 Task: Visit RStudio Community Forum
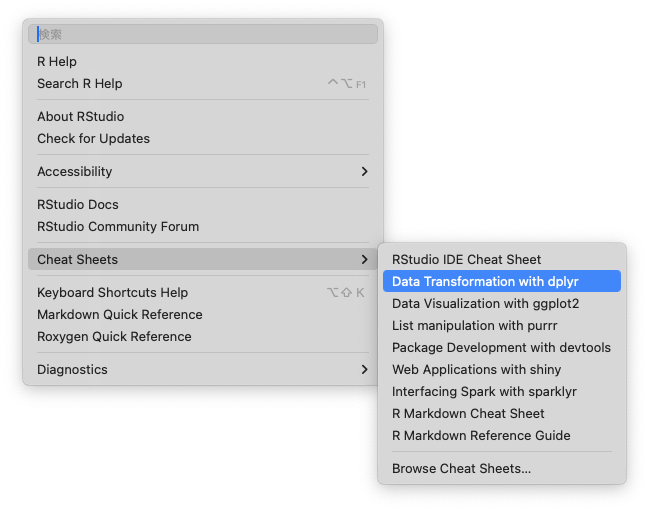point(118,227)
